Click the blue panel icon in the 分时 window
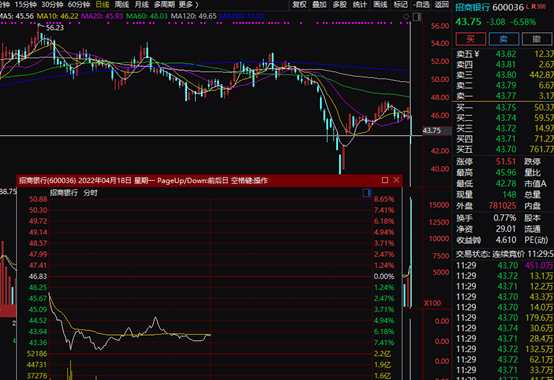Screen dimensions: 554x380 367,192
